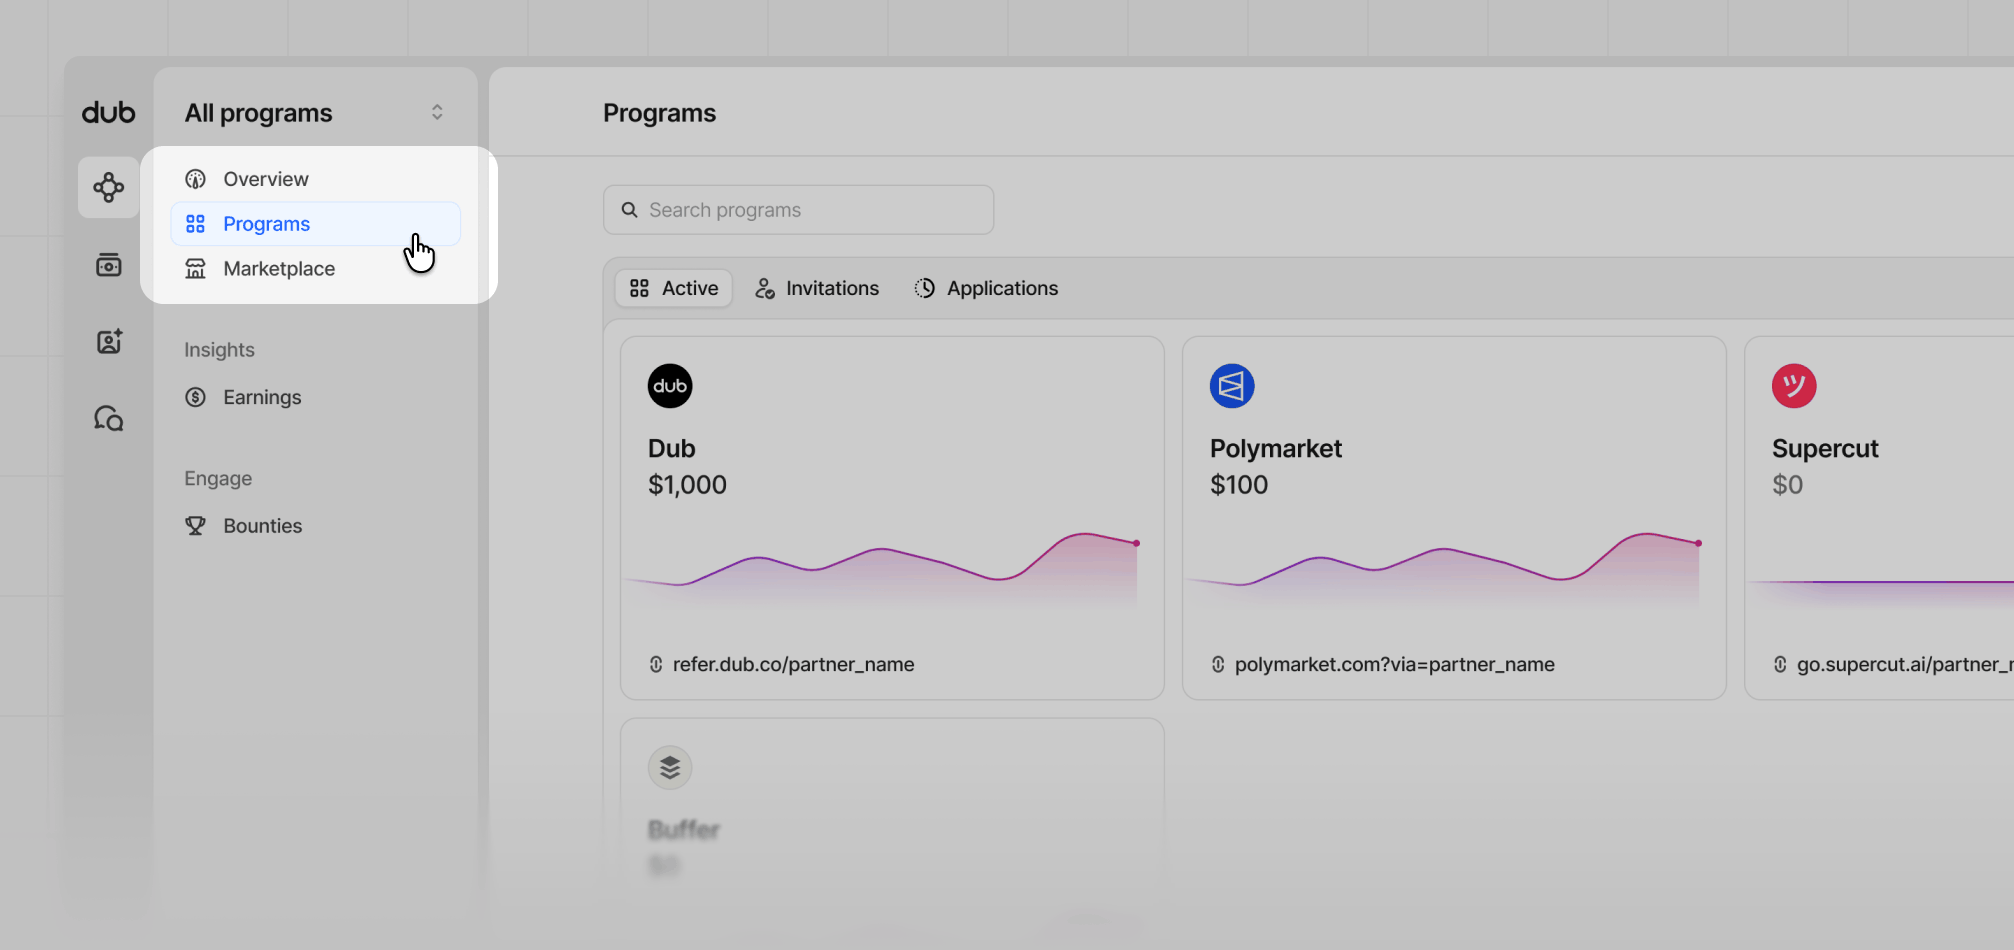Image resolution: width=2014 pixels, height=950 pixels.
Task: Open the refer.dub.co/partner_name link
Action: 794,664
